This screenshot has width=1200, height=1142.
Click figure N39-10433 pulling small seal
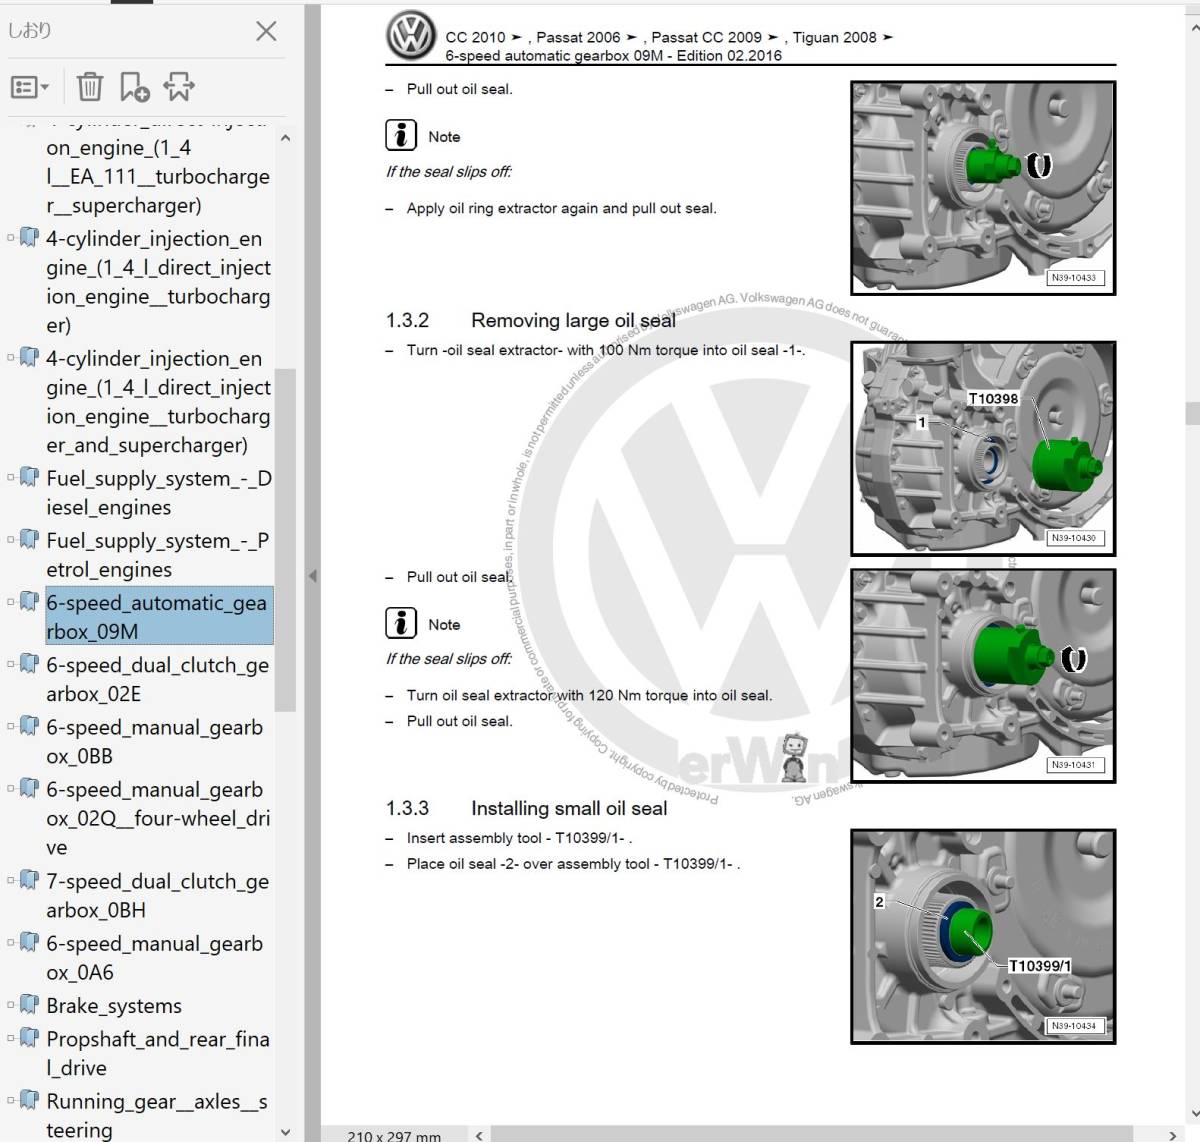click(983, 188)
